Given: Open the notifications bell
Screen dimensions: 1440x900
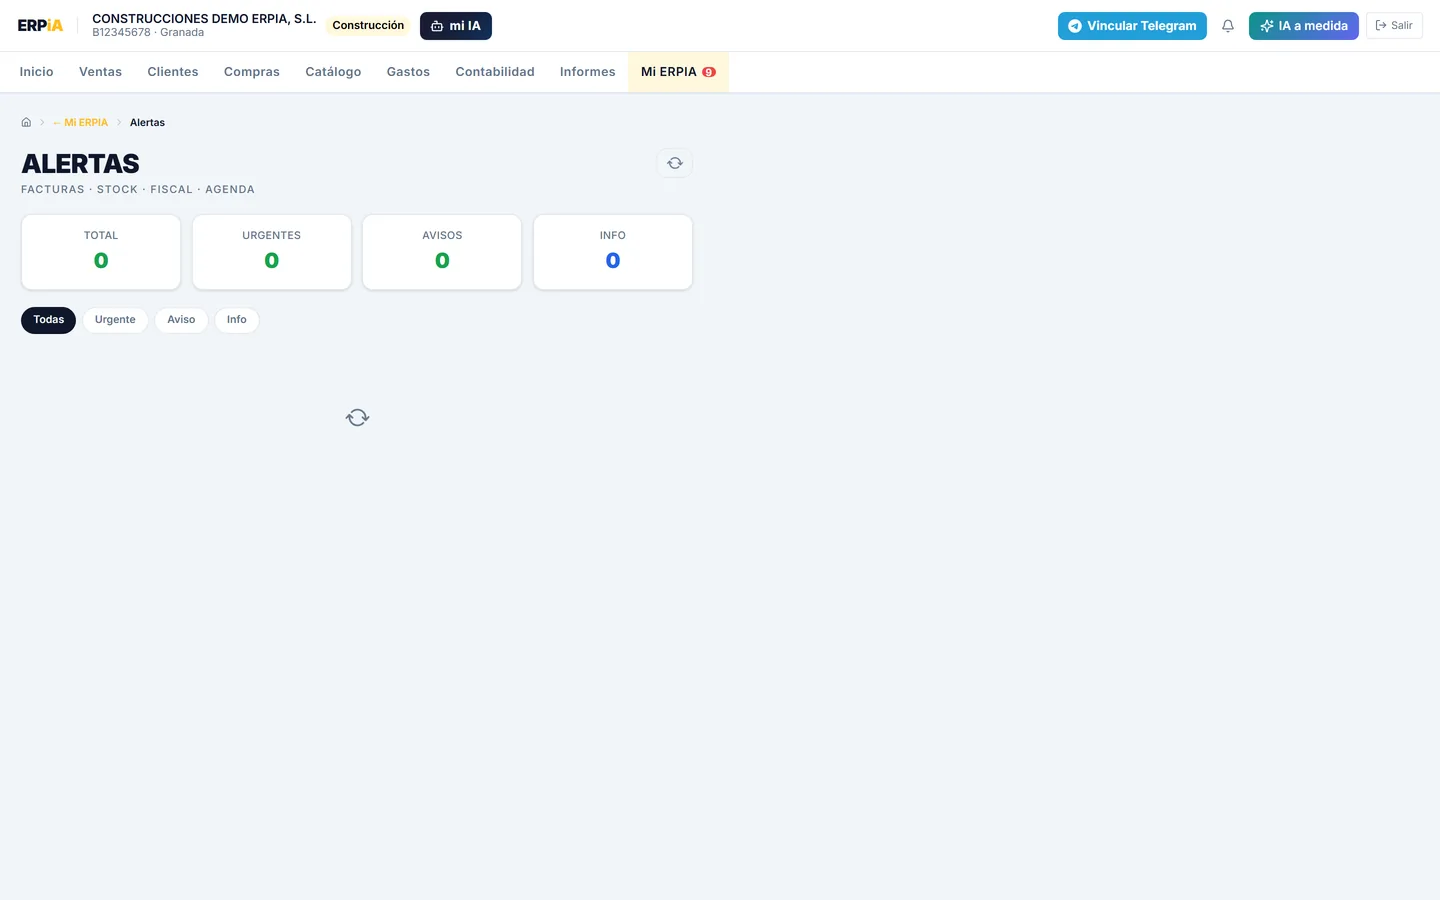Looking at the screenshot, I should point(1228,26).
